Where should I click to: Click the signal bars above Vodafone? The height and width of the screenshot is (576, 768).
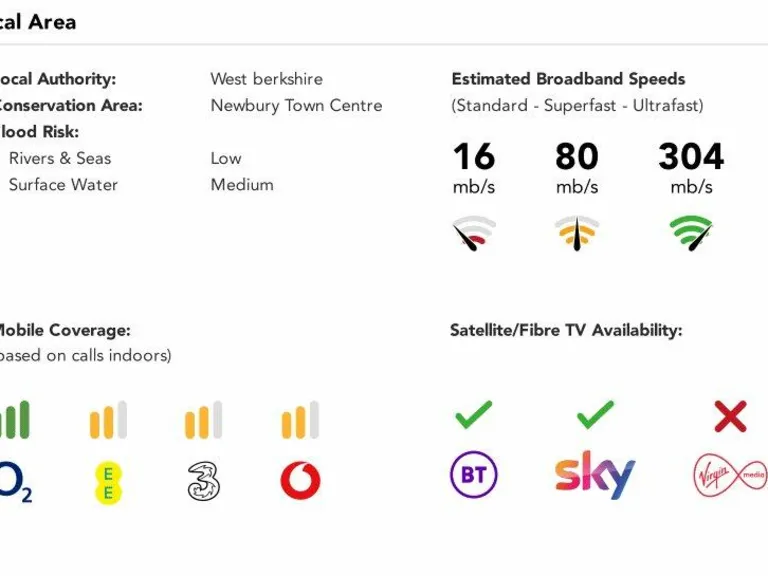click(x=300, y=420)
